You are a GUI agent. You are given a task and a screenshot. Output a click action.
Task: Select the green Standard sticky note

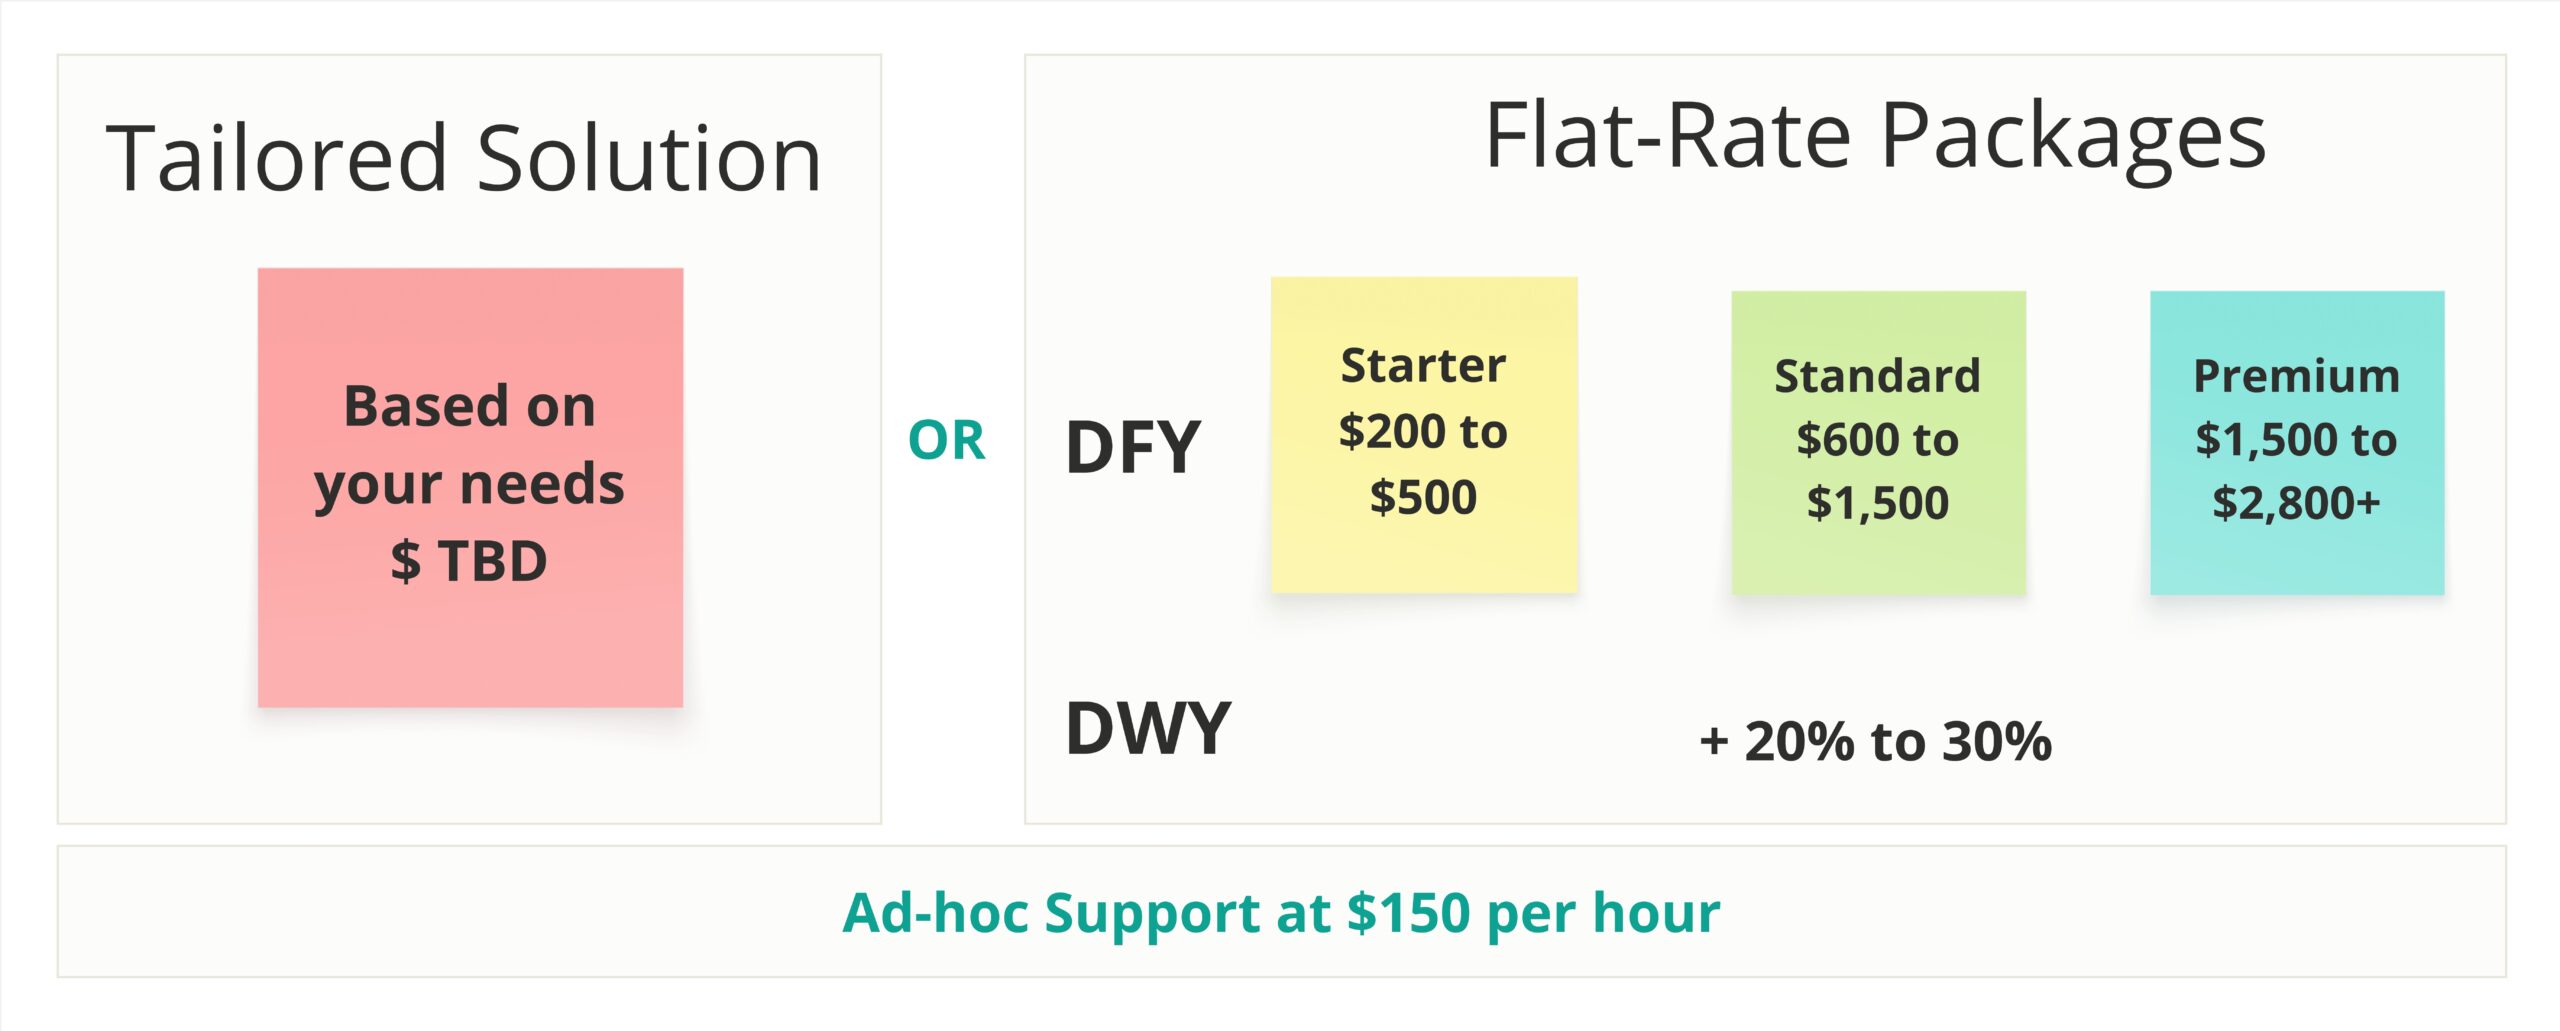(1878, 560)
